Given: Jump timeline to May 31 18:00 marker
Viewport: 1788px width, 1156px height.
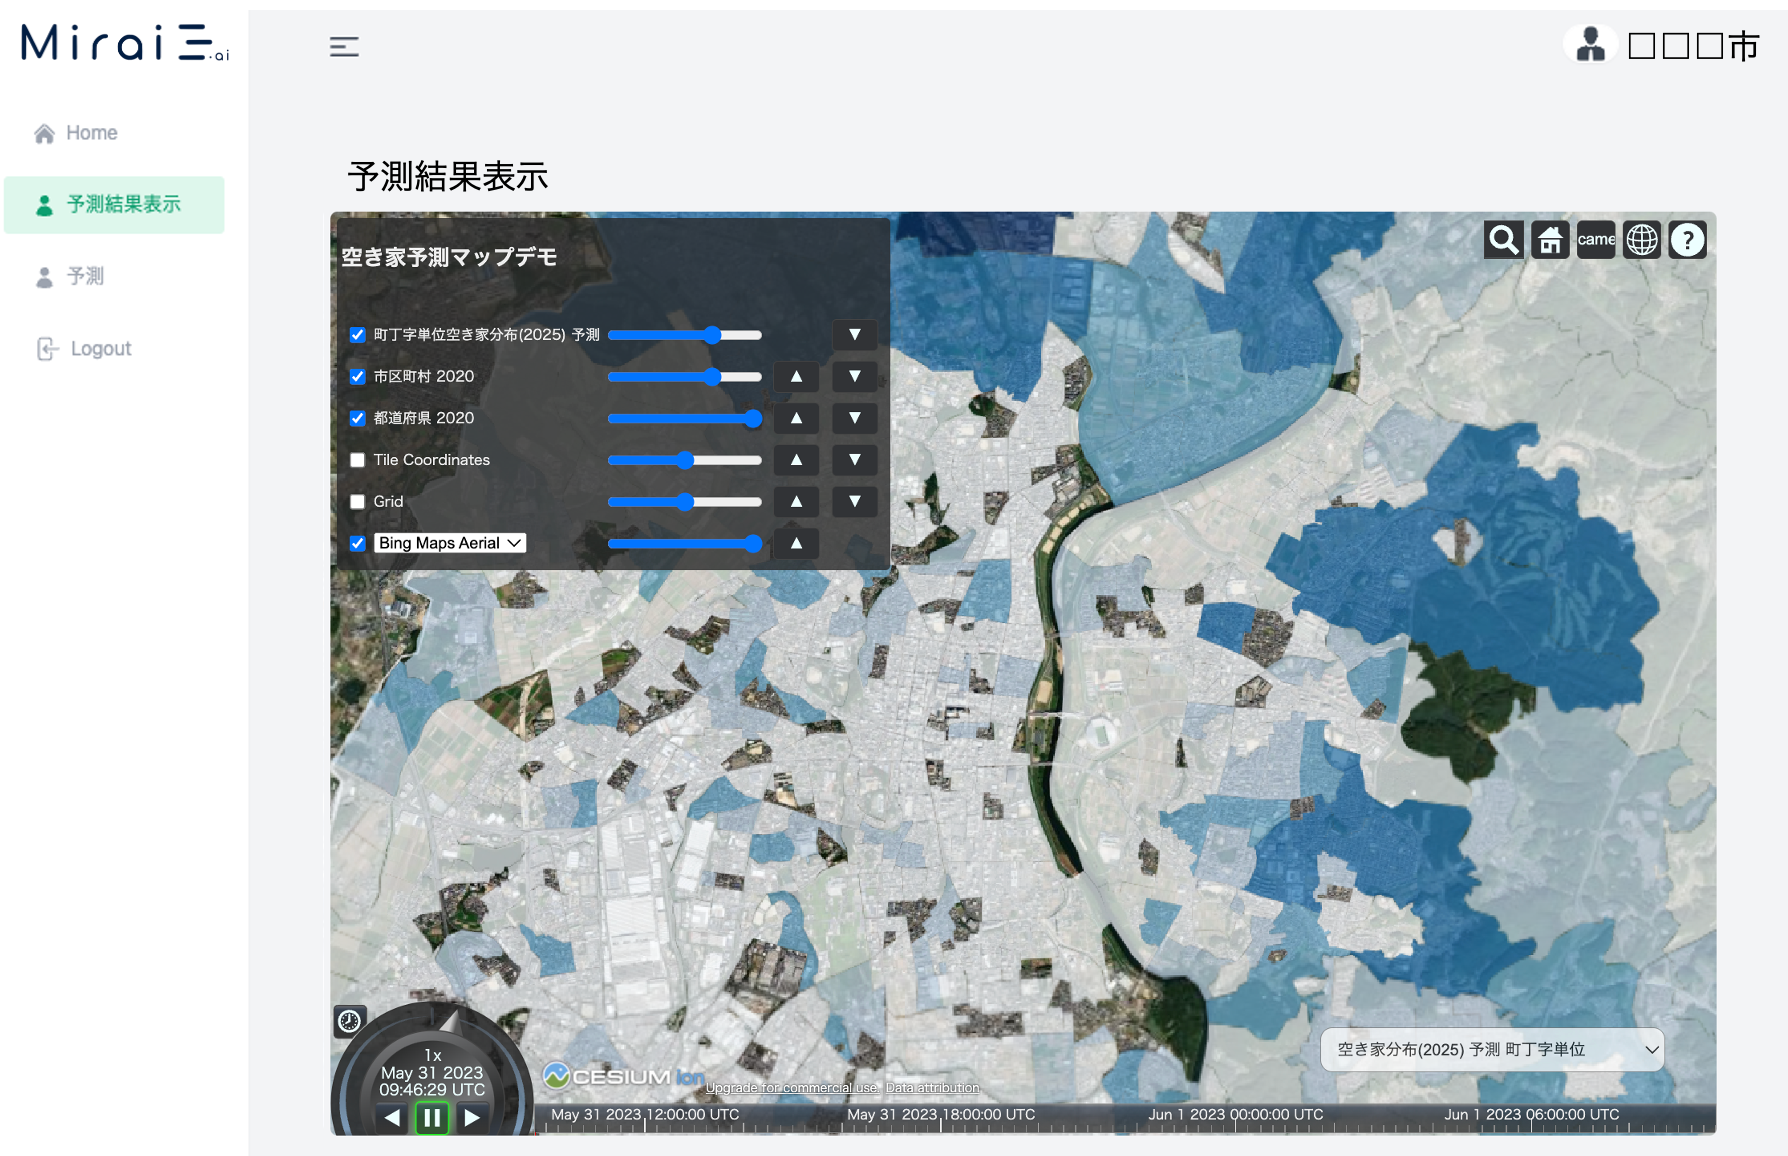Looking at the screenshot, I should [941, 1115].
